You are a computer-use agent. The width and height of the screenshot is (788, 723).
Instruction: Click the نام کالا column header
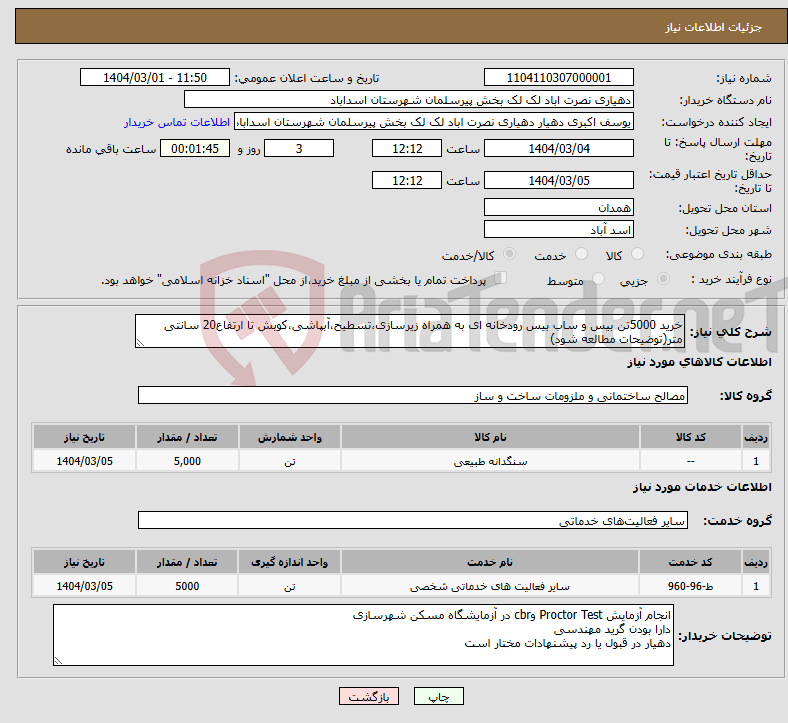[490, 437]
